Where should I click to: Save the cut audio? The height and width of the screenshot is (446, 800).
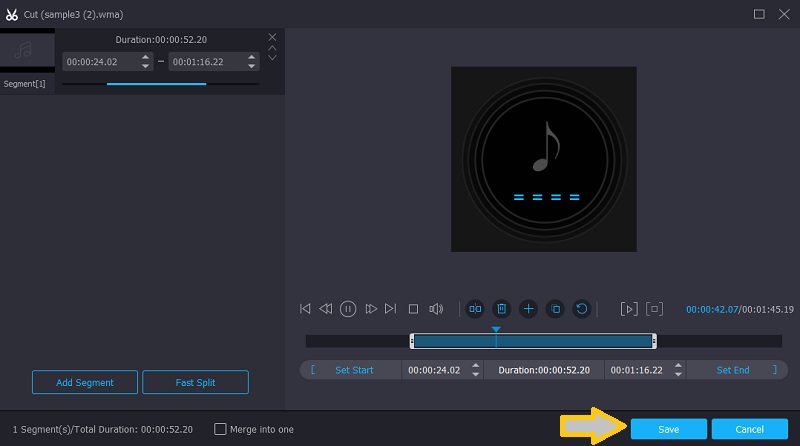tap(668, 429)
